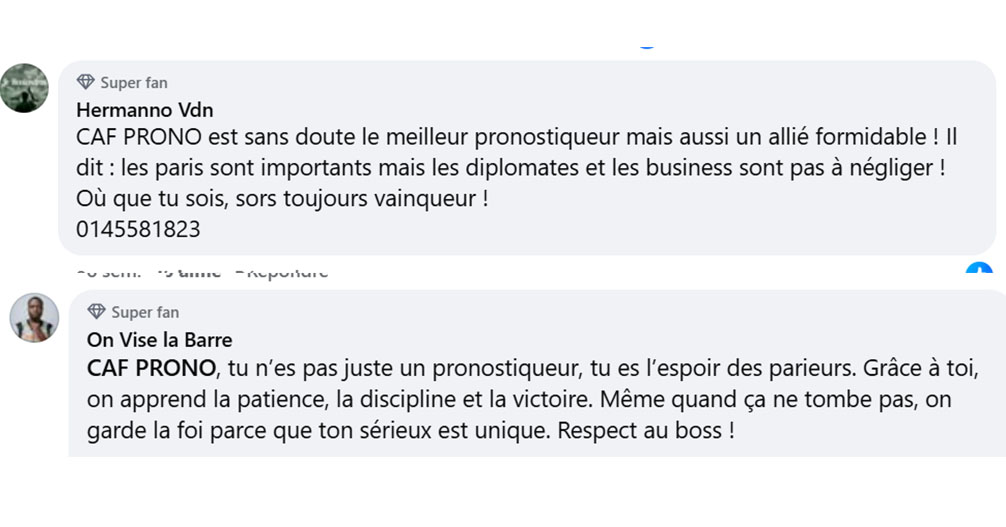Open Hermanno Vdn's profile picture

click(24, 88)
